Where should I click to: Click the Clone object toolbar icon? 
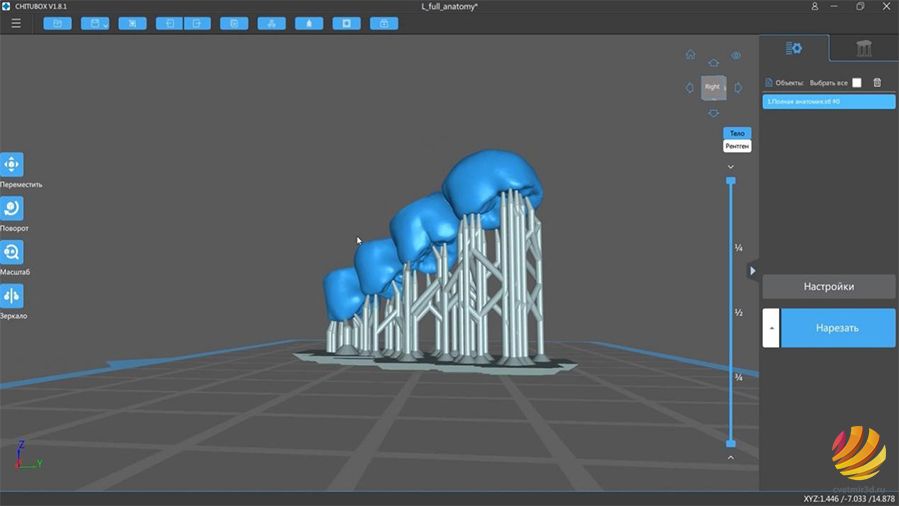pyautogui.click(x=234, y=24)
